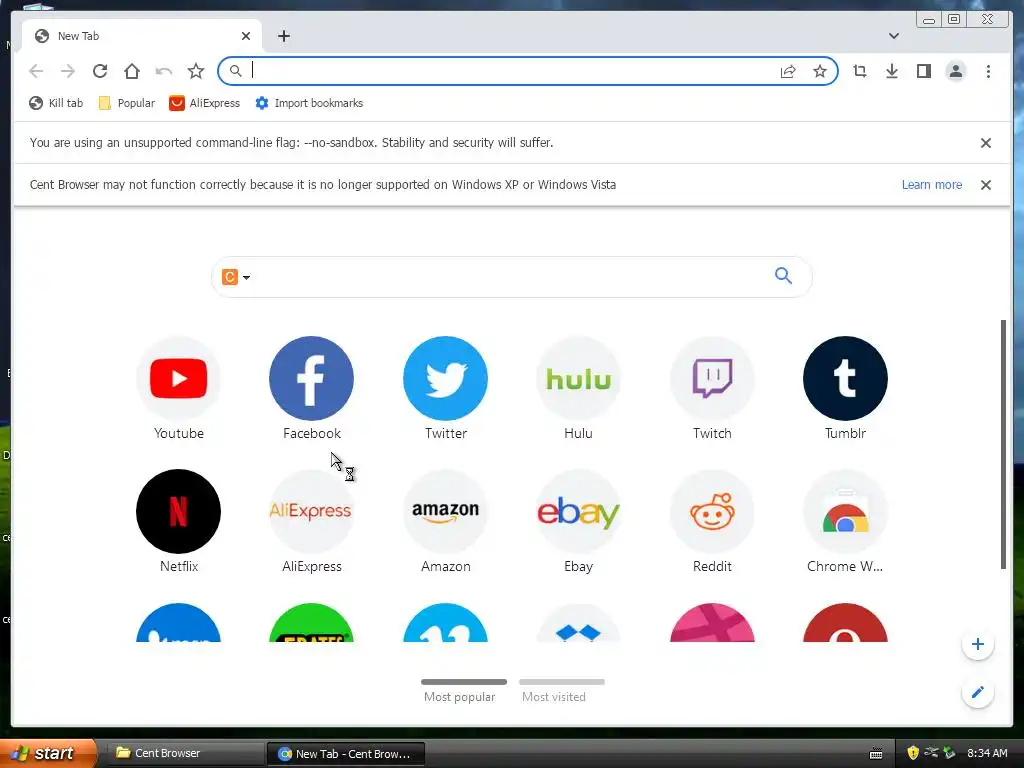Open the home page button

[x=132, y=71]
